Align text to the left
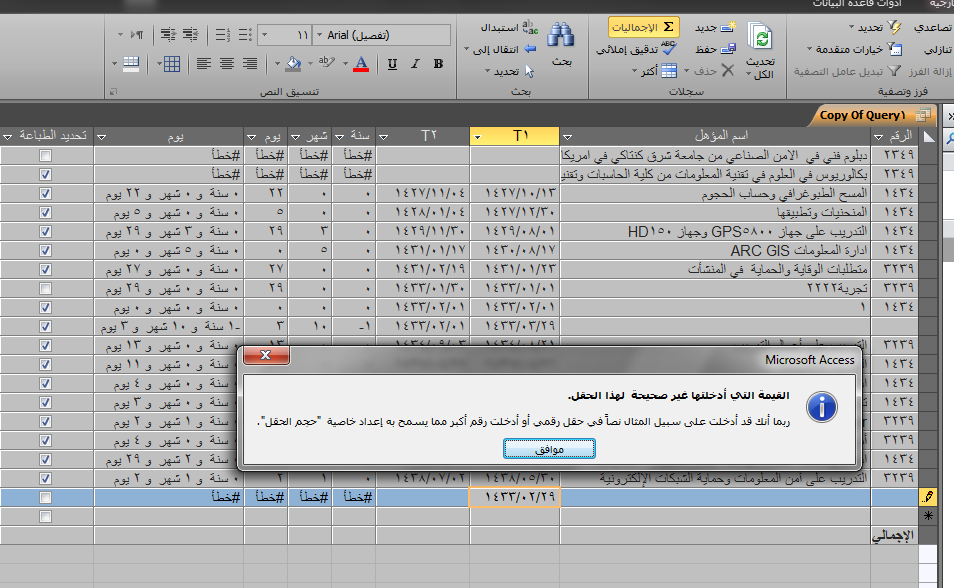The width and height of the screenshot is (954, 588). pyautogui.click(x=203, y=63)
